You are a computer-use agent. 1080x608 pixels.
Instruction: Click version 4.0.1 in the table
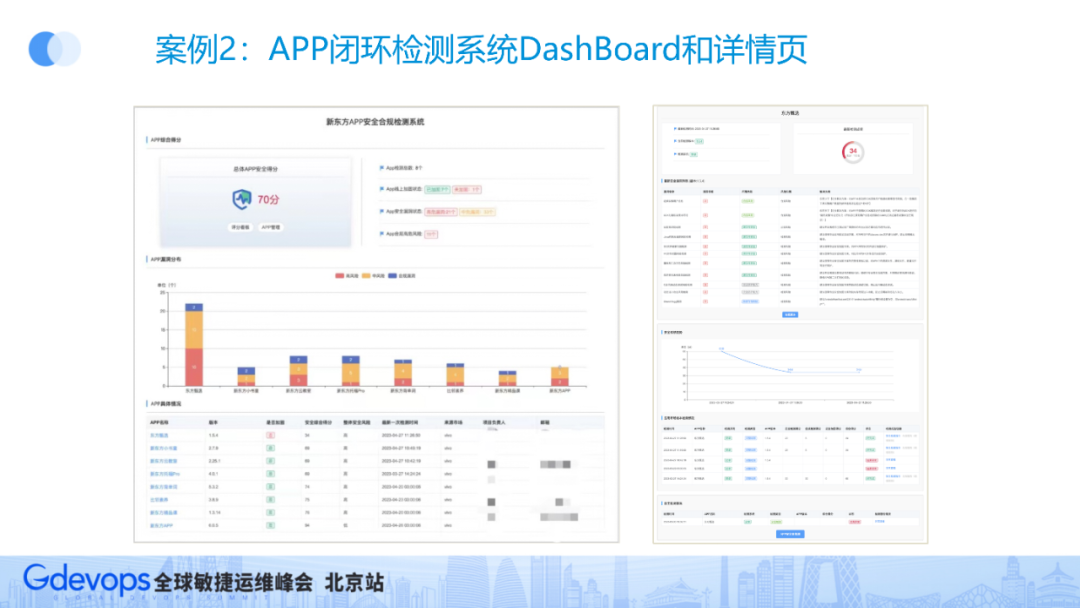point(214,474)
